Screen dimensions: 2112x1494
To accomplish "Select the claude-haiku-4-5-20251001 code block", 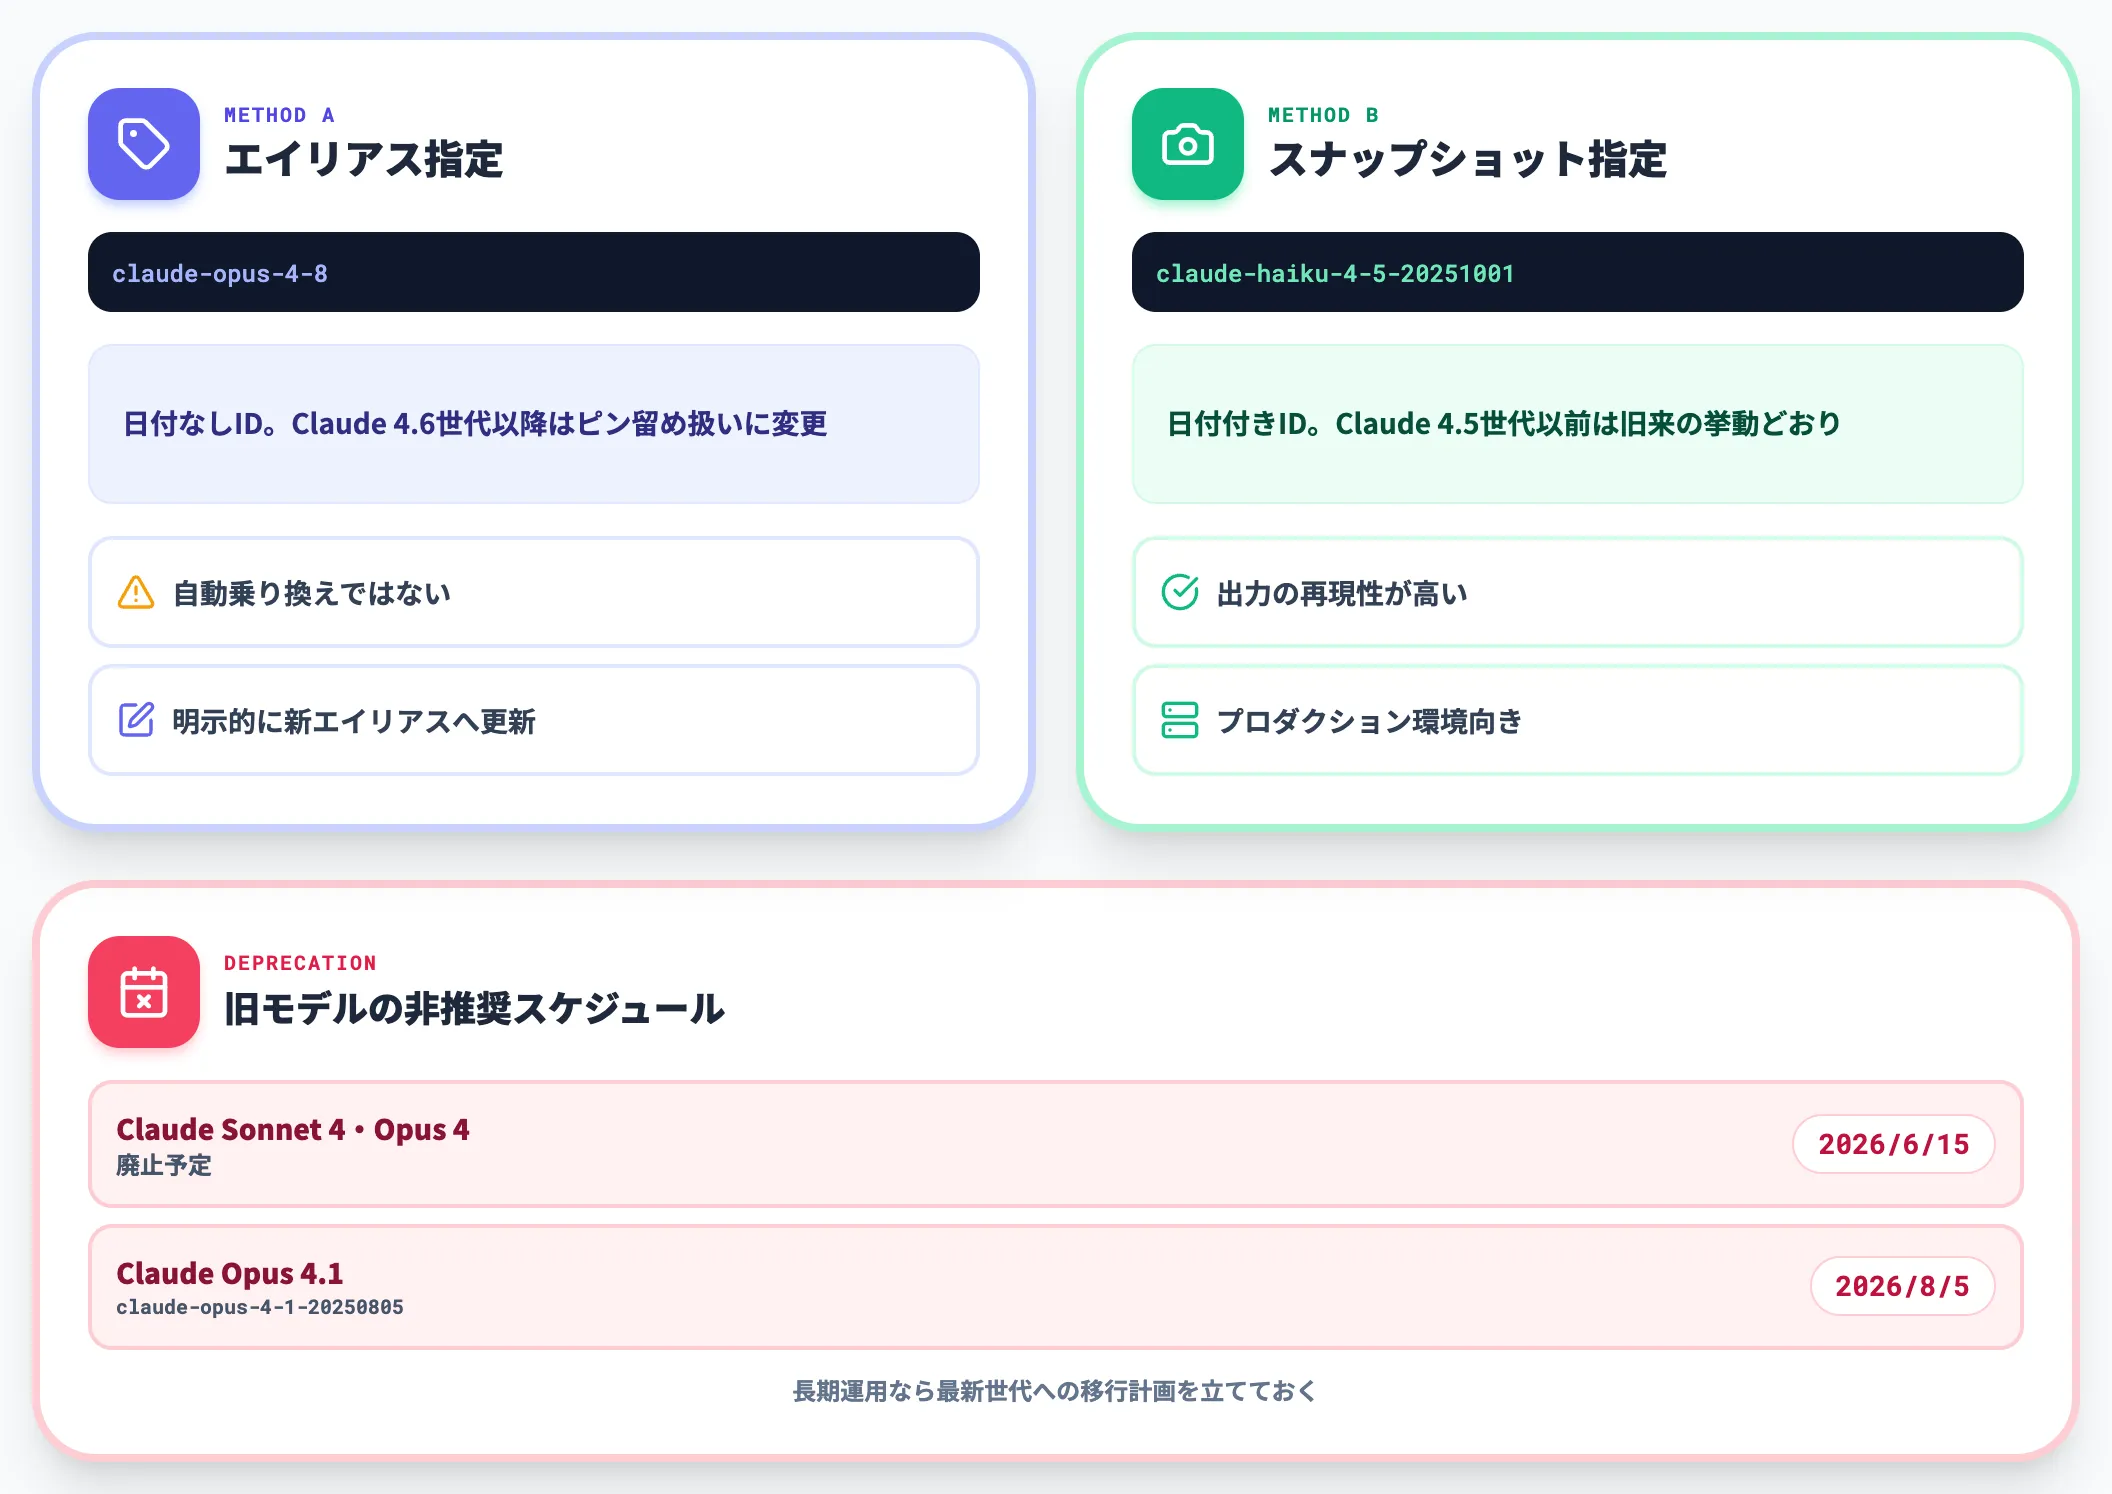I will [x=1578, y=272].
